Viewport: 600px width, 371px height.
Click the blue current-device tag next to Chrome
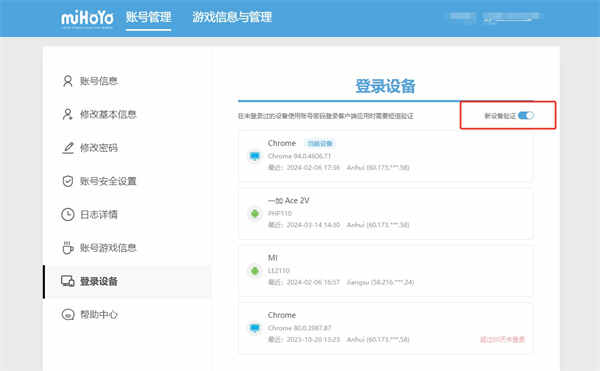point(320,143)
